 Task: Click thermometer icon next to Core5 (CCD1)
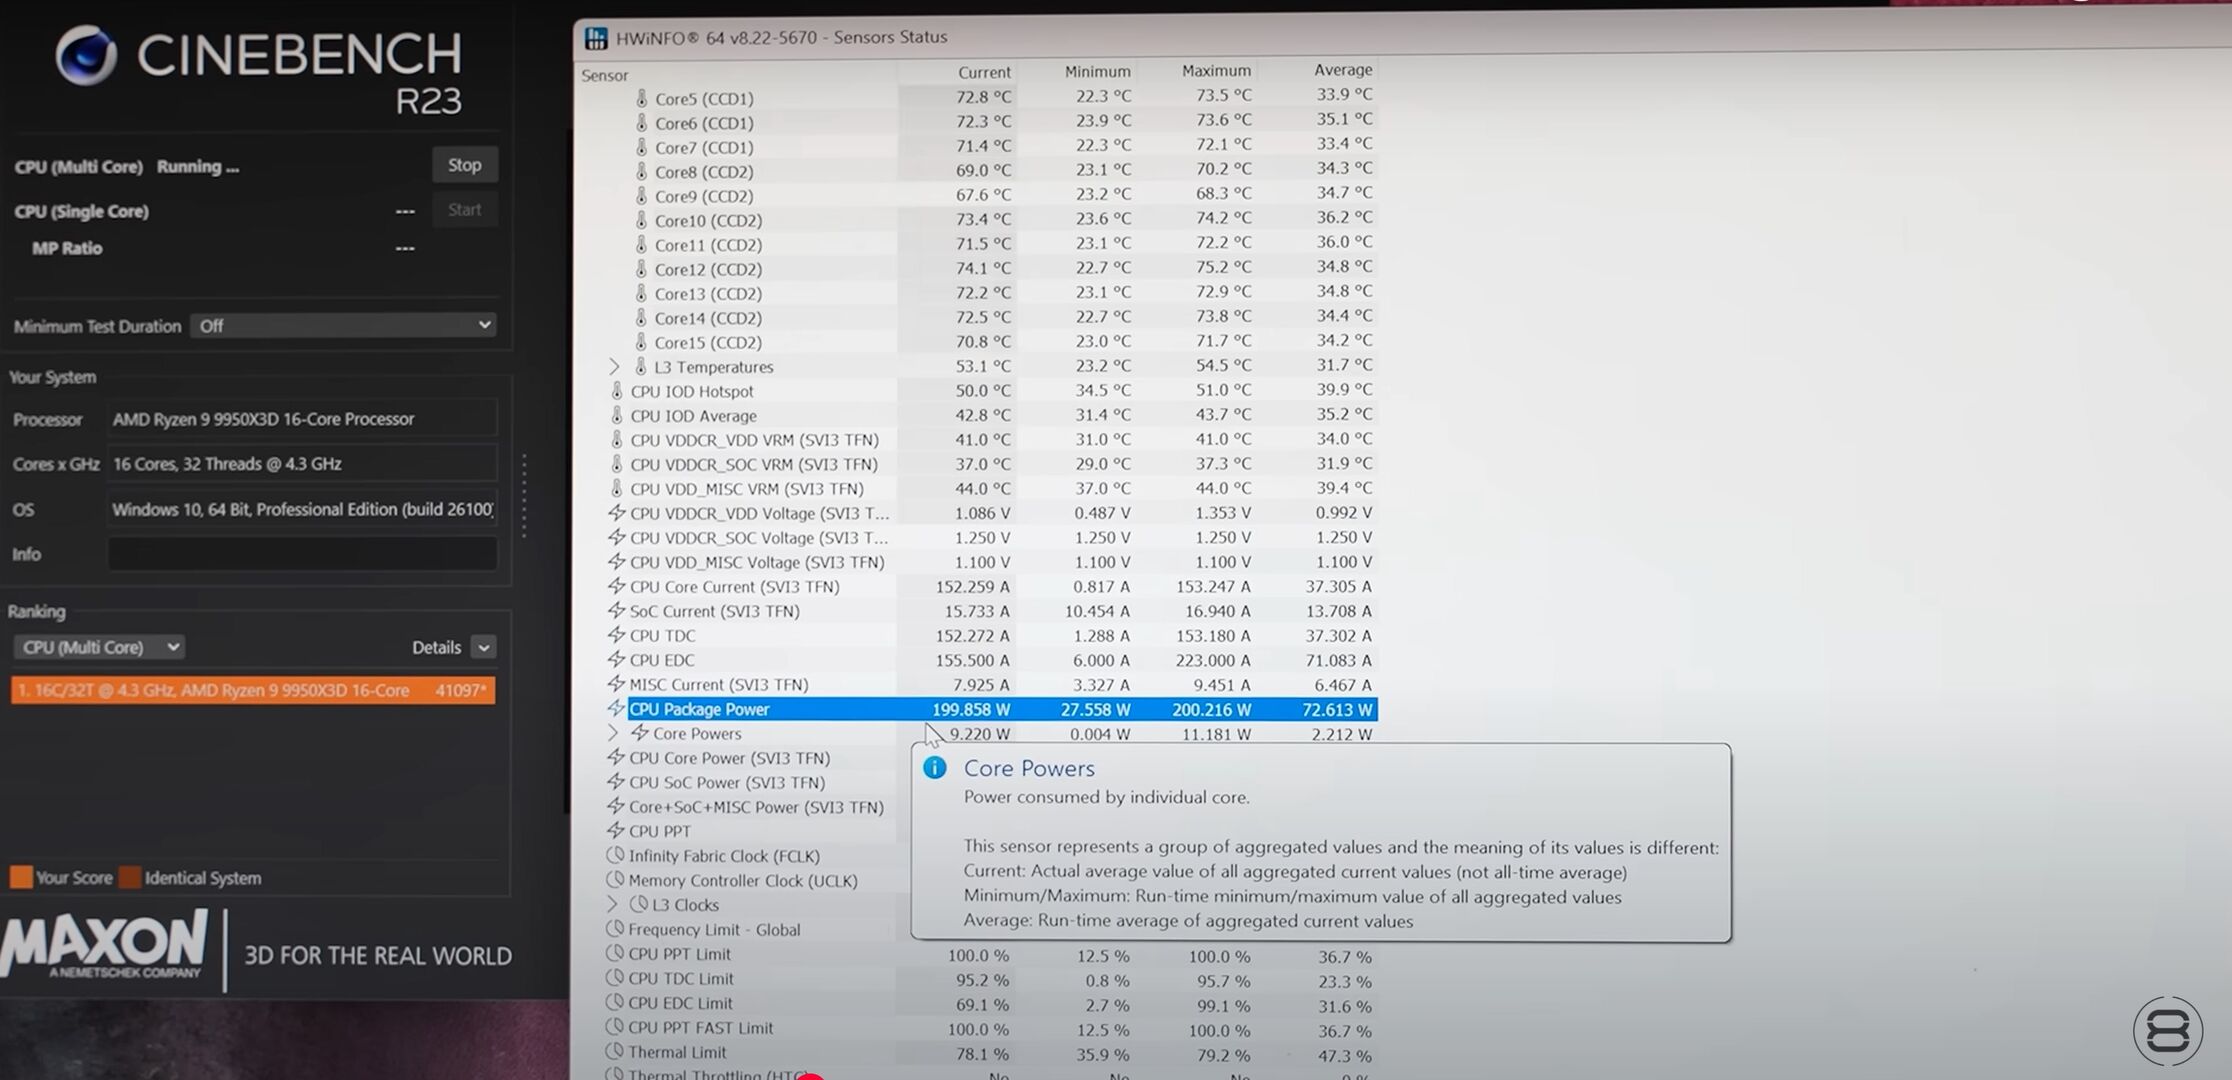coord(641,98)
